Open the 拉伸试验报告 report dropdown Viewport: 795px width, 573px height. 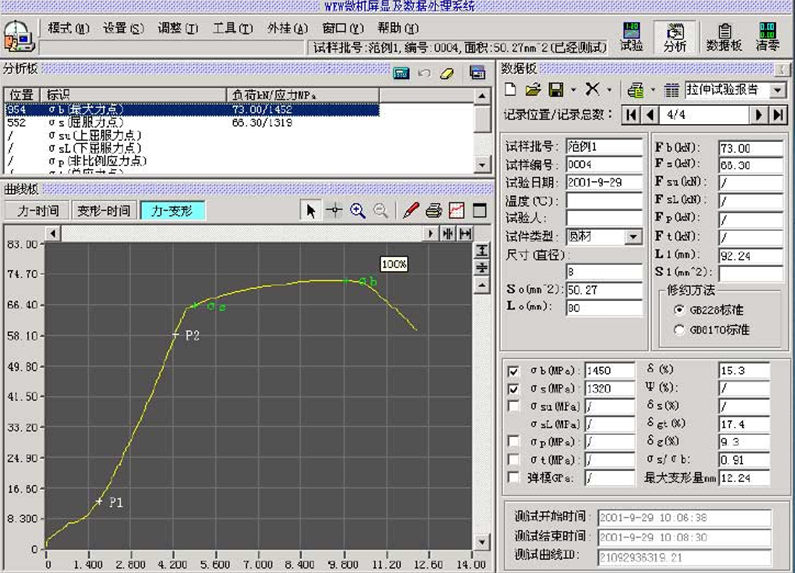(x=777, y=90)
